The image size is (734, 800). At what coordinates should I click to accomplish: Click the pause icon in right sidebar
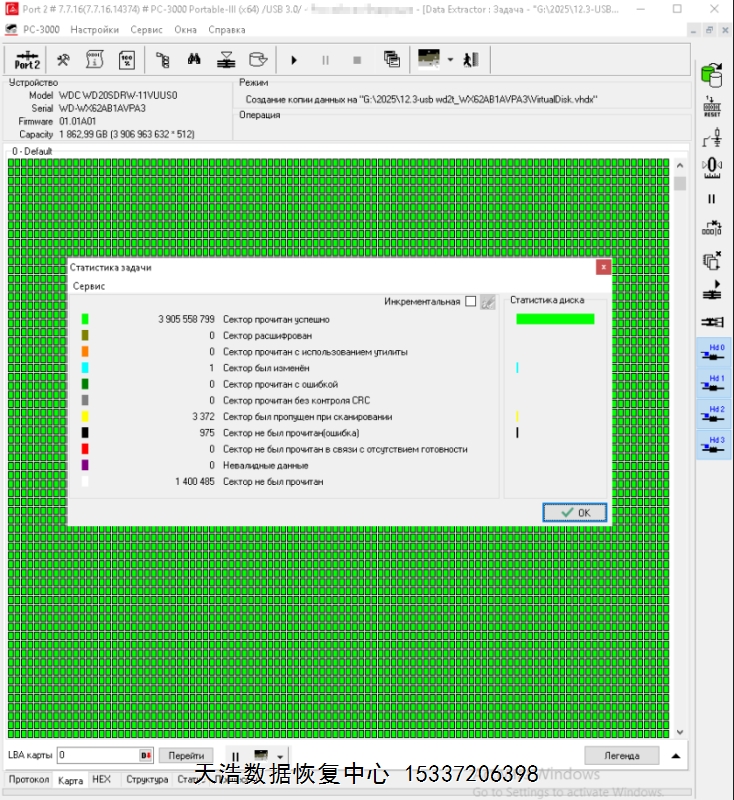tap(712, 199)
